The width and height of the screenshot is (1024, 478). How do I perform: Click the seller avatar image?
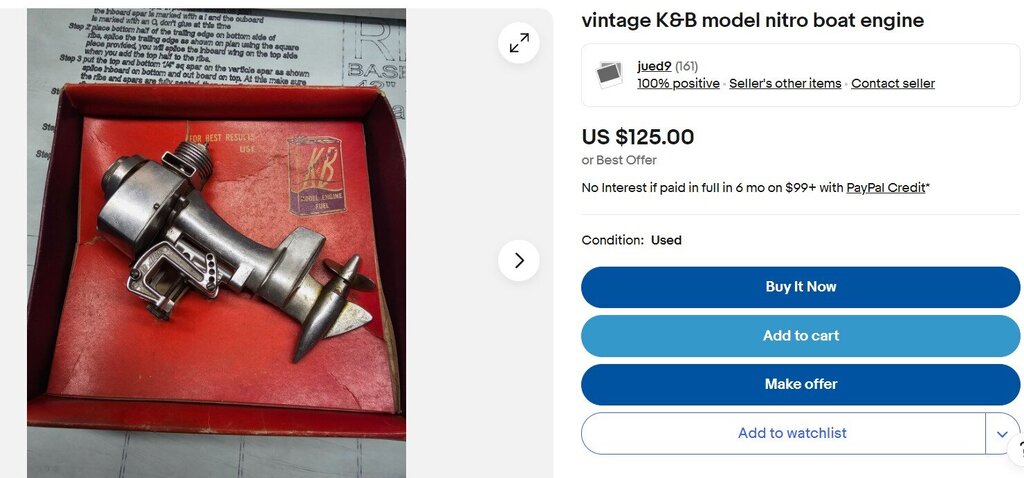point(609,74)
